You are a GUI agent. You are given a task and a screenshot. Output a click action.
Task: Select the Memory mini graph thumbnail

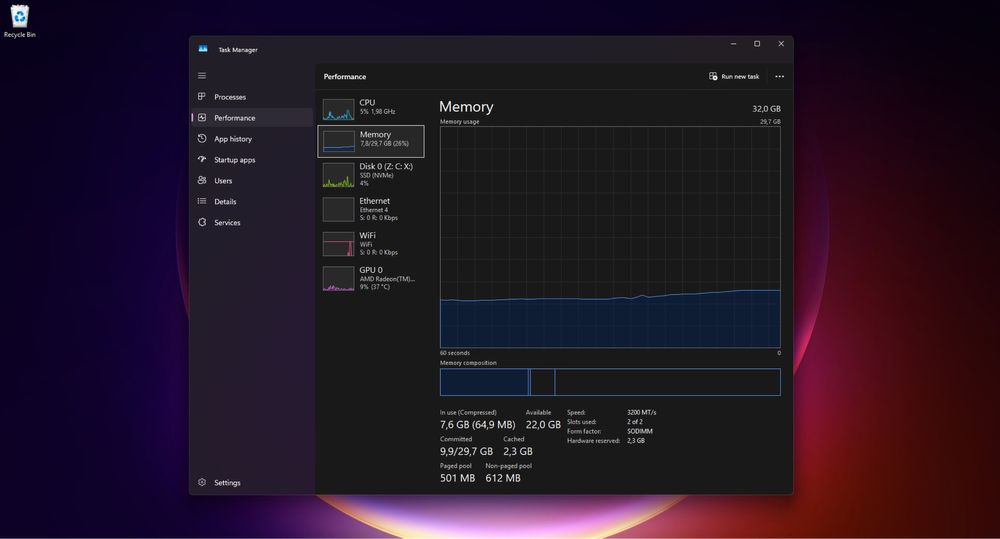339,141
